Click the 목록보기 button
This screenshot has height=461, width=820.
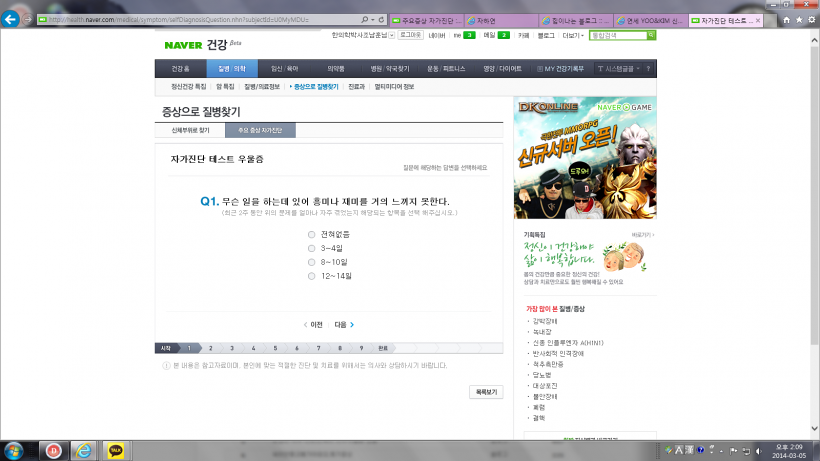(x=485, y=393)
